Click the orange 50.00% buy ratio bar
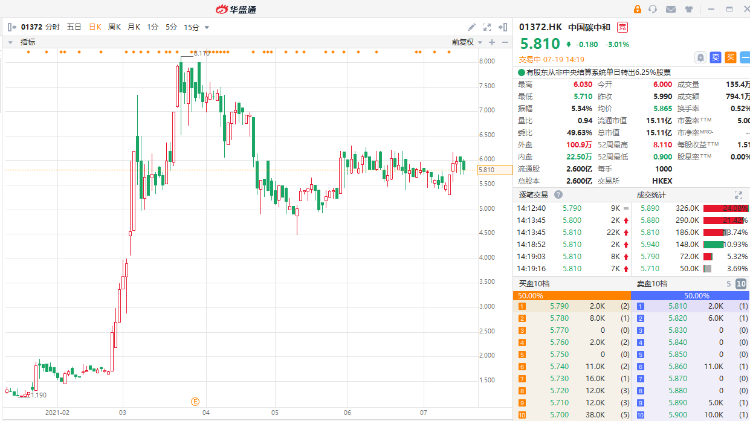 coord(572,296)
